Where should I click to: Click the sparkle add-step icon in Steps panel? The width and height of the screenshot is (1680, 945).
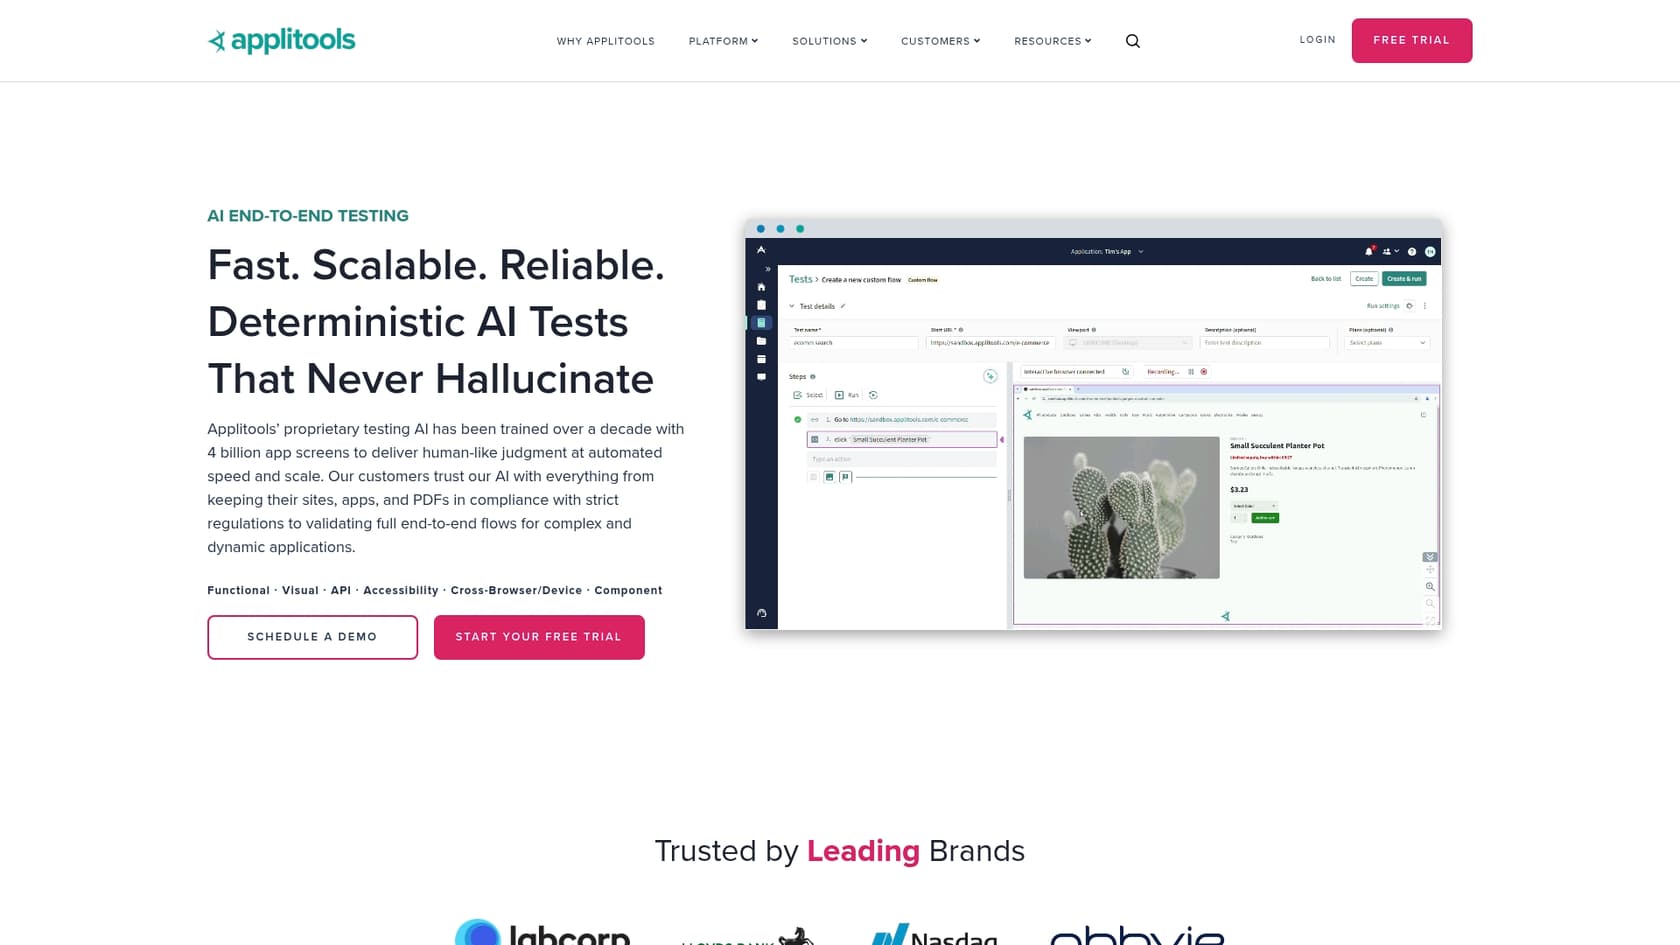click(990, 377)
